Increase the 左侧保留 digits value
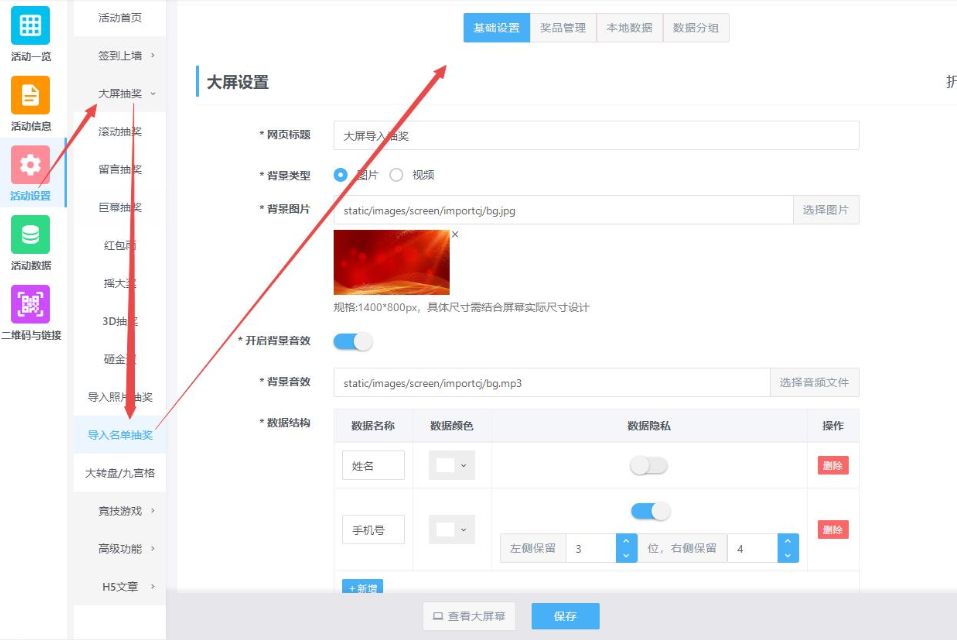The width and height of the screenshot is (957, 640). [626, 541]
